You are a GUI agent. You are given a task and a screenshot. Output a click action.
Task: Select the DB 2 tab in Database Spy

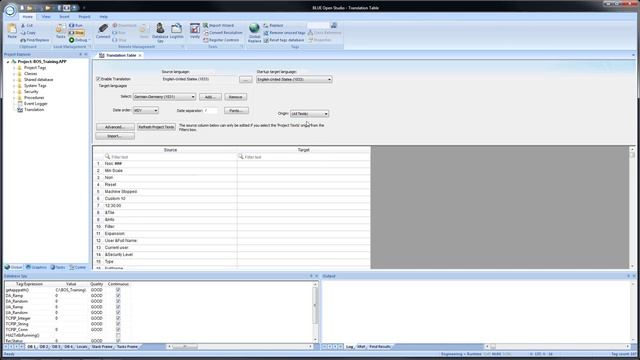(44, 347)
